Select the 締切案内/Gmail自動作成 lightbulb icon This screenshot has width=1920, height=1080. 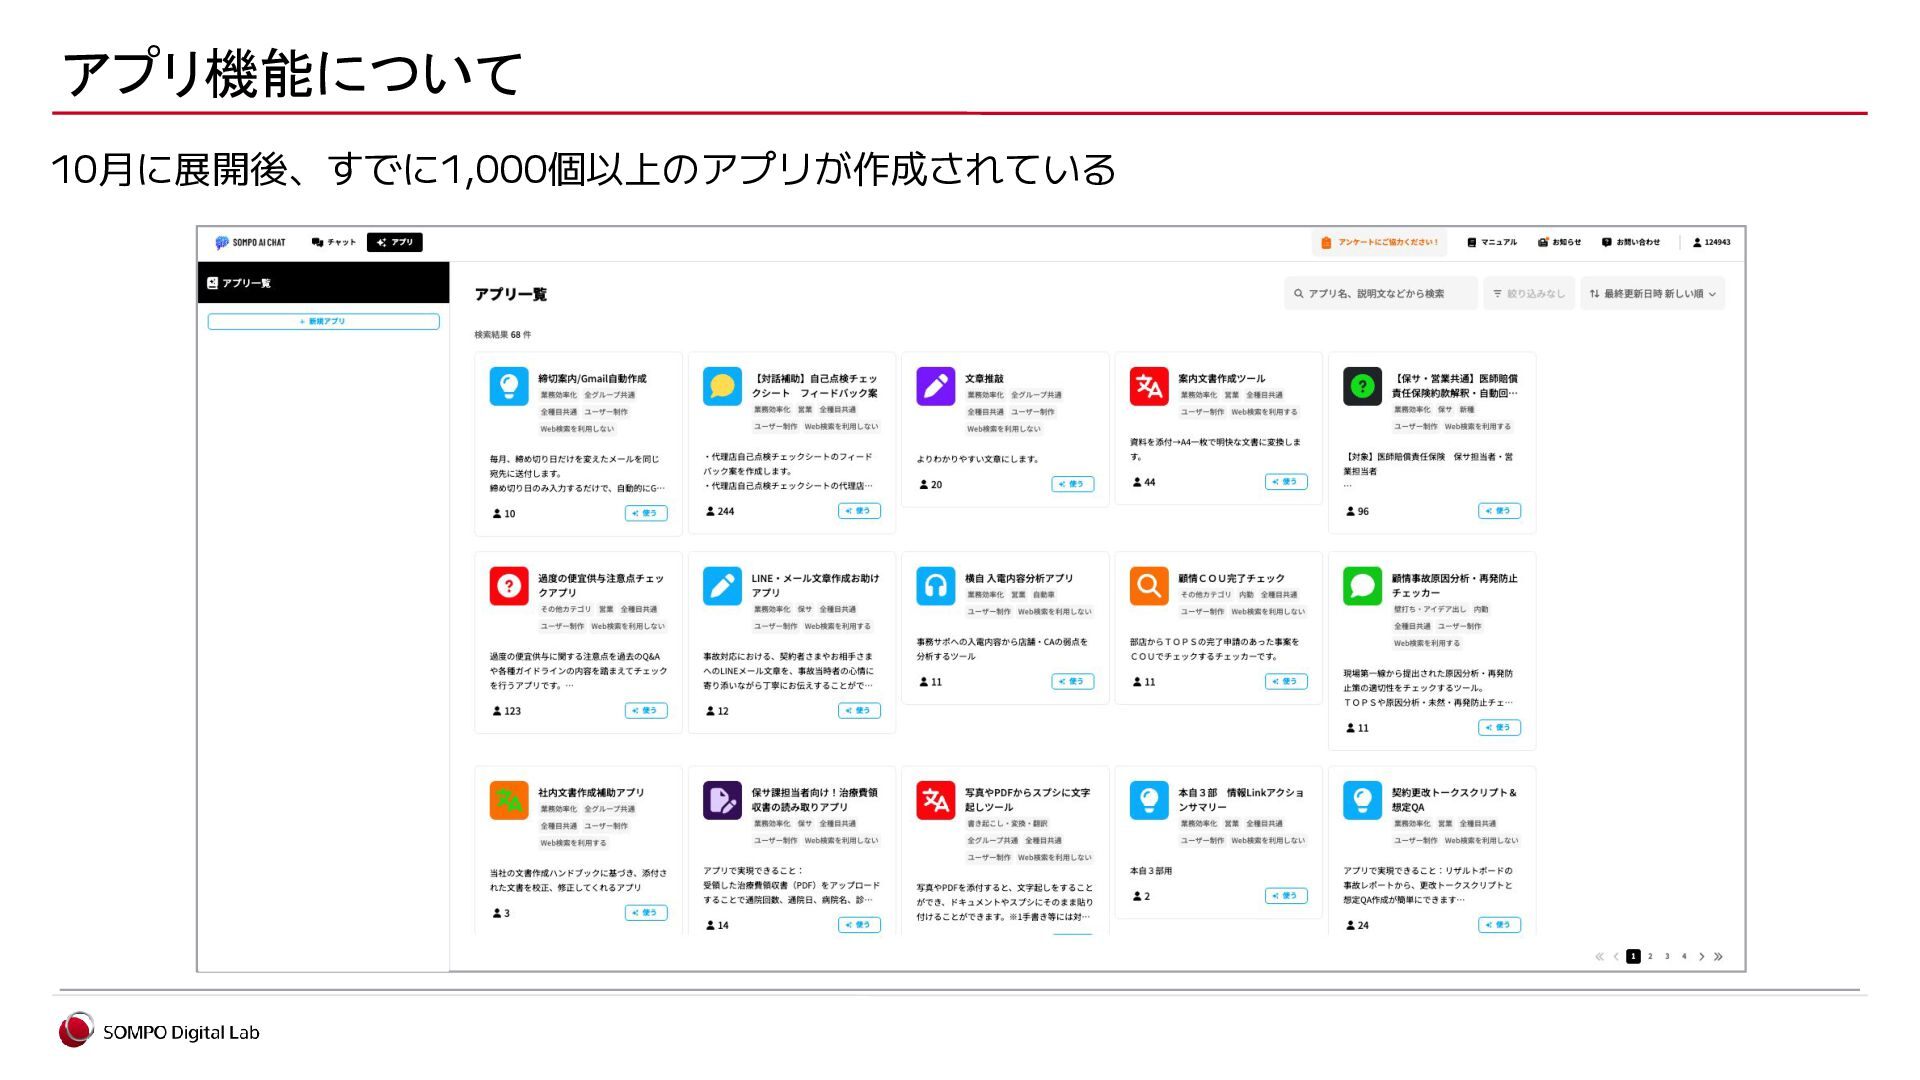tap(508, 386)
